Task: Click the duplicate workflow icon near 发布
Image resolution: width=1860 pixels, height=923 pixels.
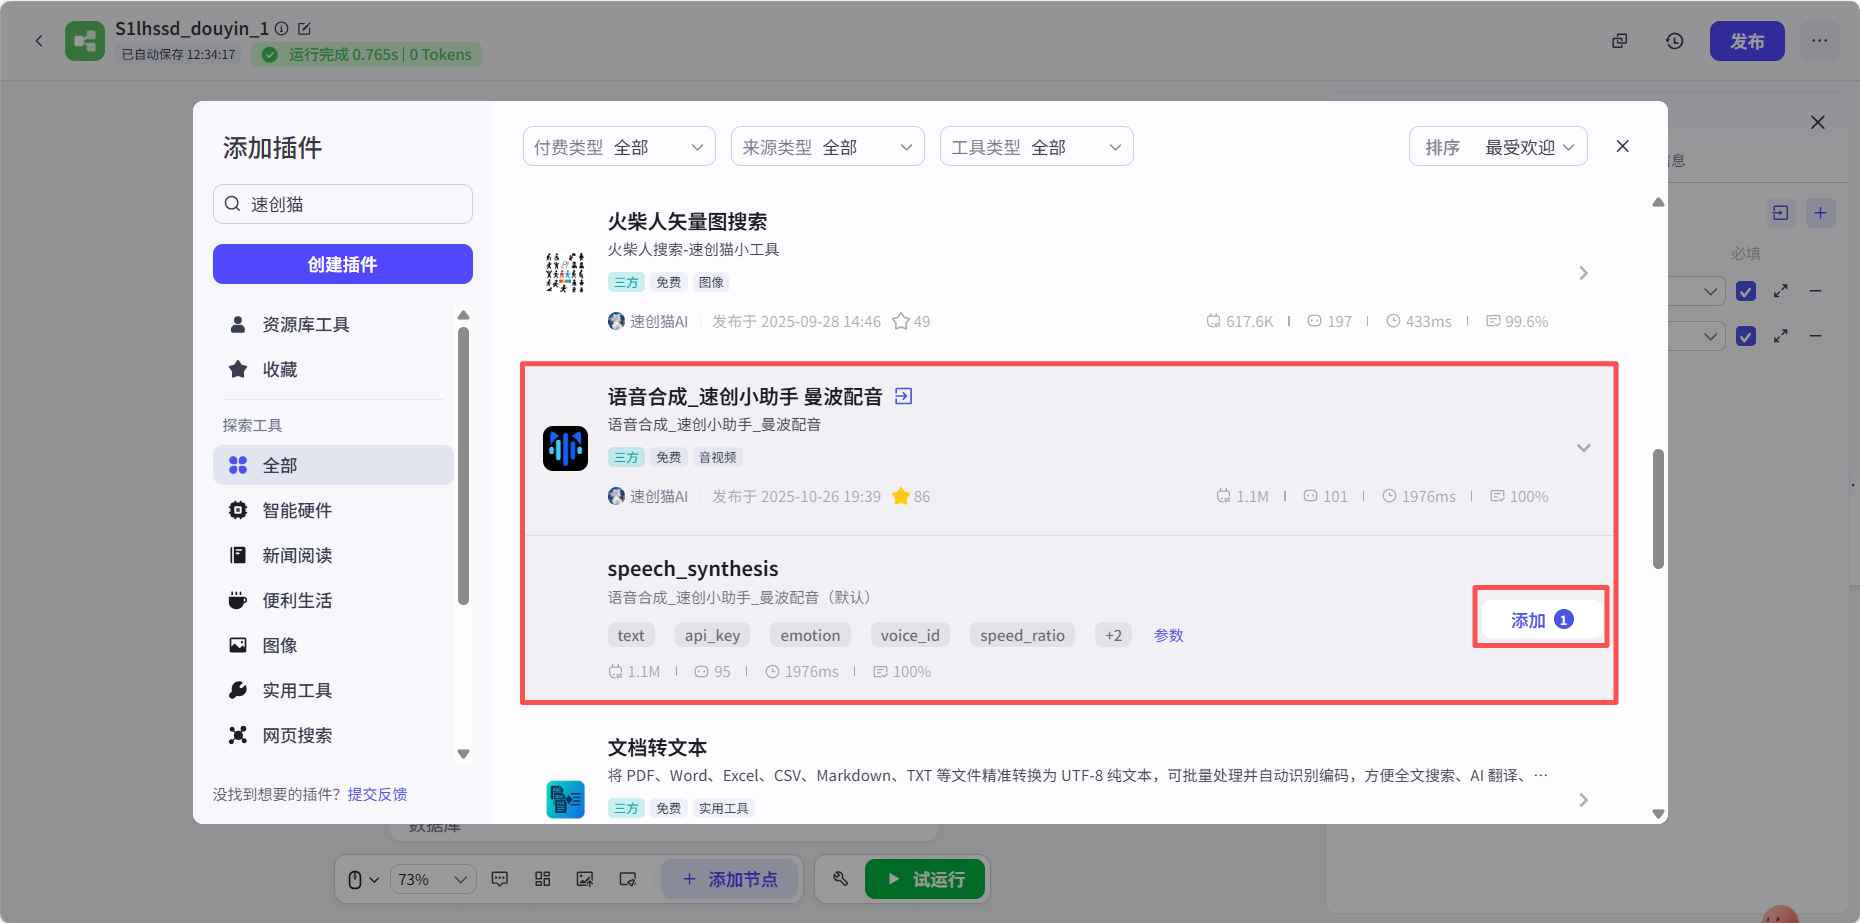Action: click(x=1620, y=41)
